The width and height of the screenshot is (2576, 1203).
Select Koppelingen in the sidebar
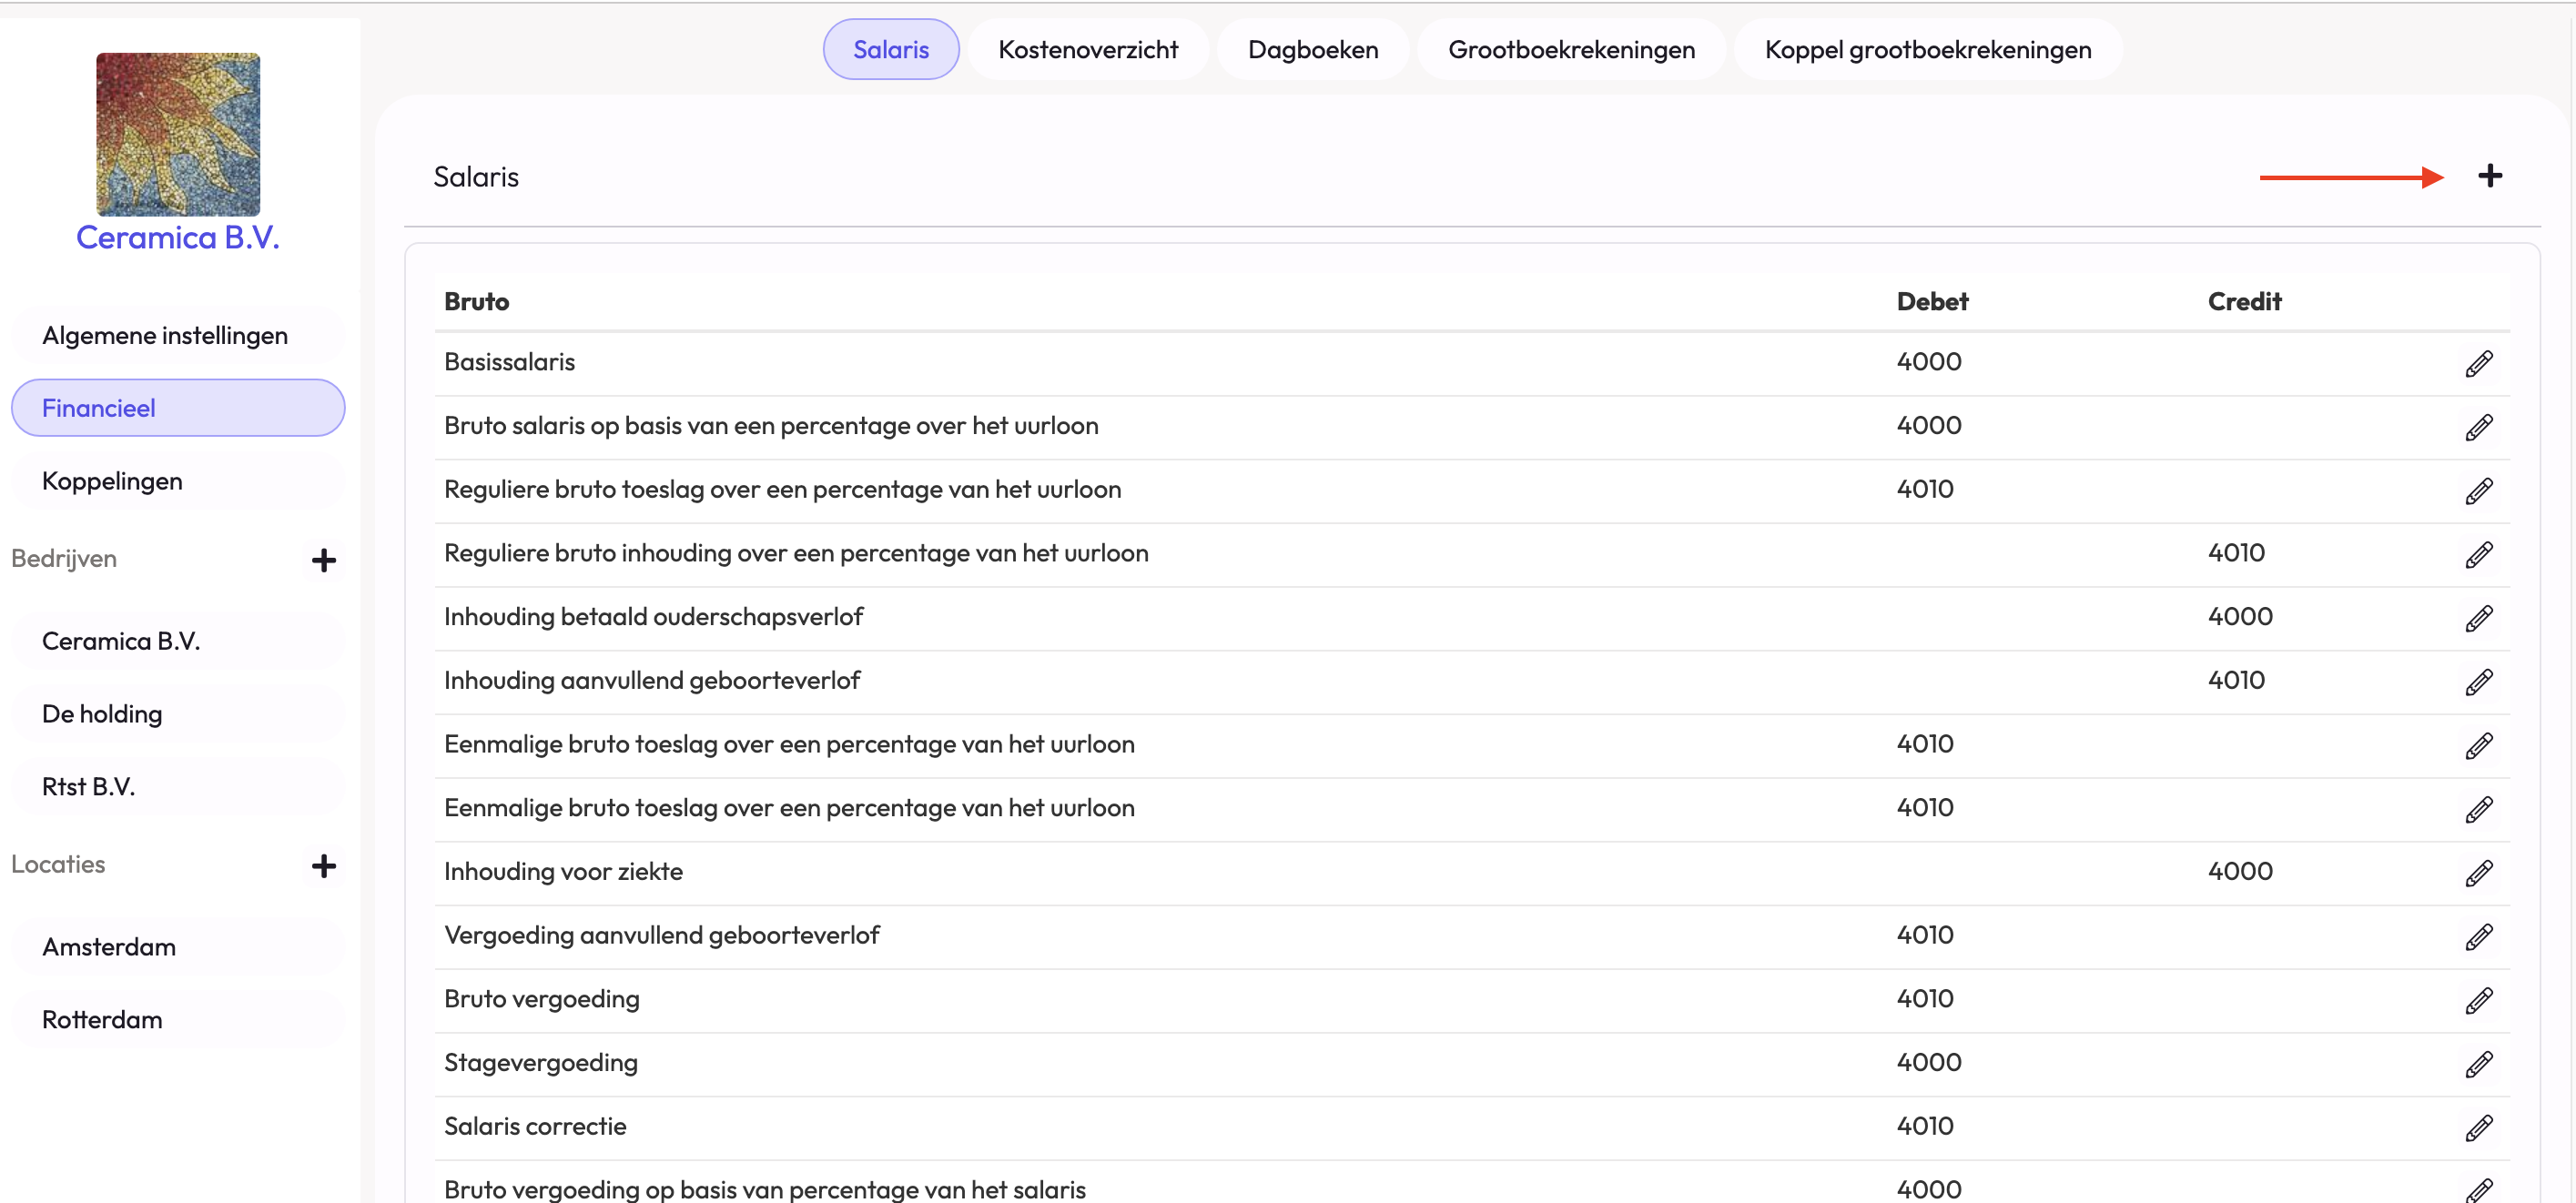(x=112, y=481)
